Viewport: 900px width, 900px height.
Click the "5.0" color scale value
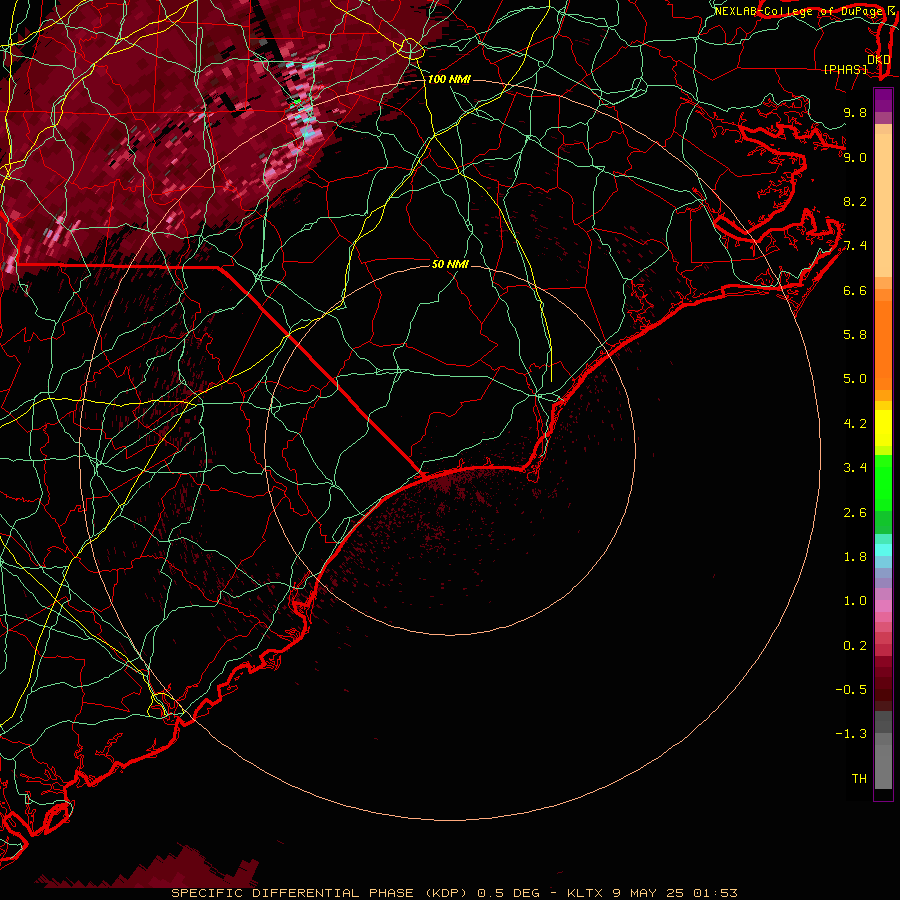(855, 379)
